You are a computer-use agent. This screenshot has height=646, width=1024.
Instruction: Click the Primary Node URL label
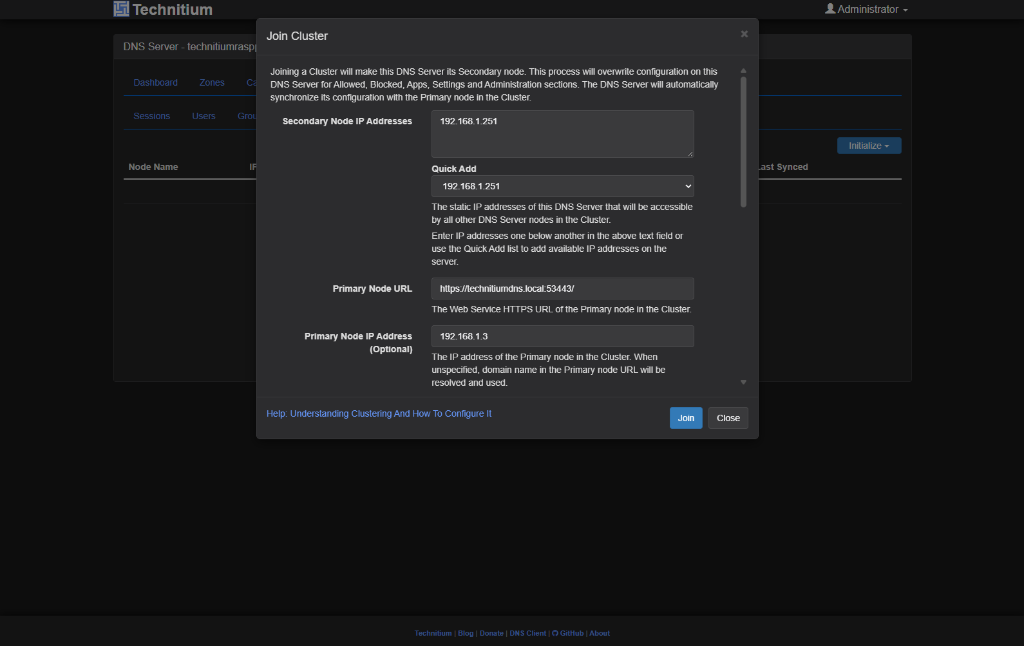coord(372,289)
